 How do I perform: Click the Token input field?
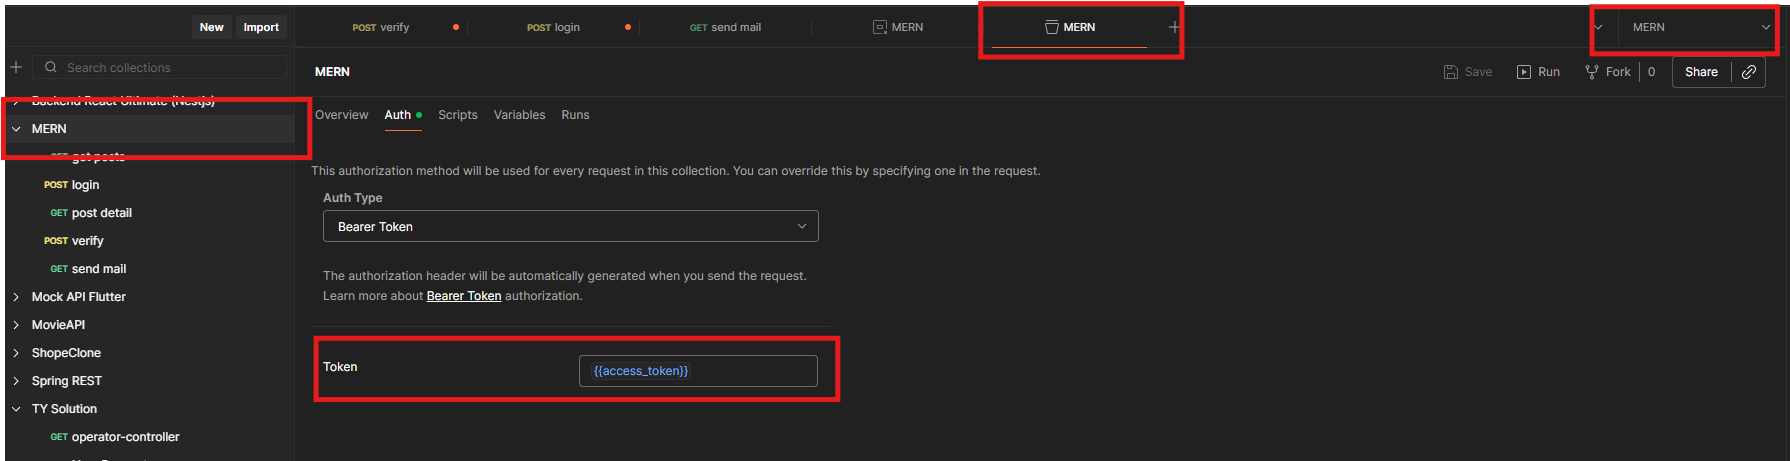coord(698,371)
